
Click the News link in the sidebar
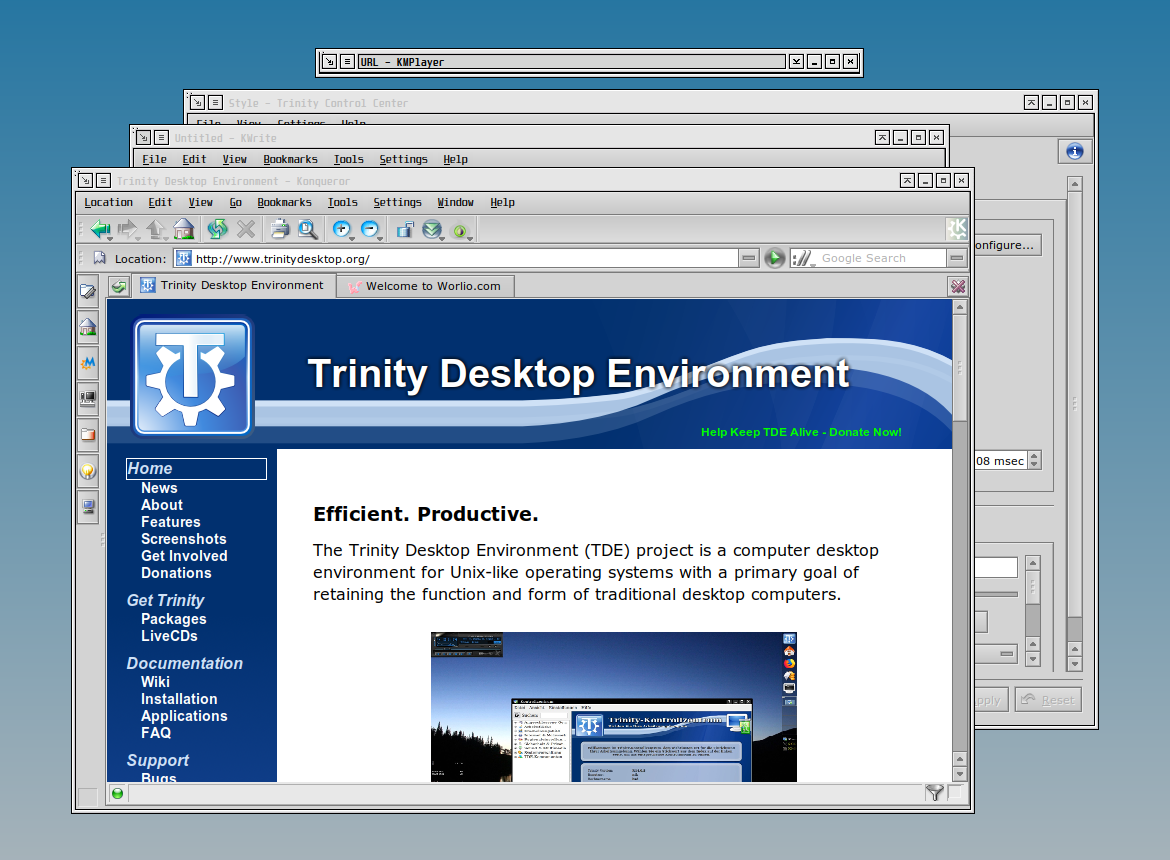point(159,488)
